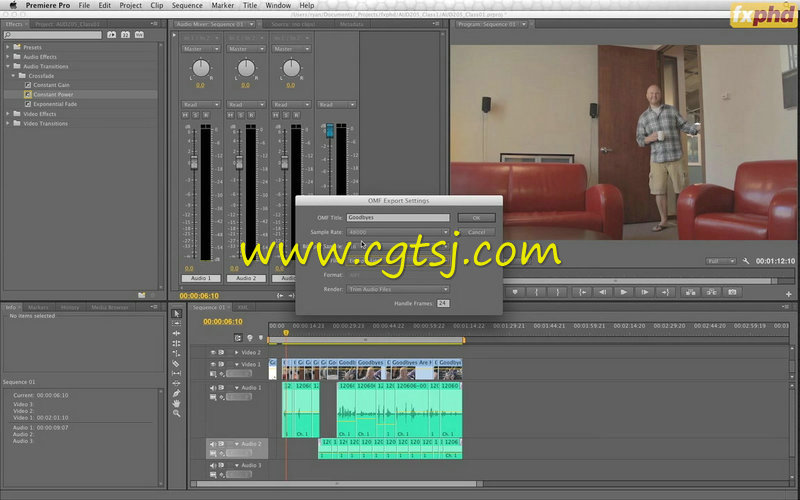The width and height of the screenshot is (800, 500).
Task: Select the Pen tool
Action: coord(177,393)
